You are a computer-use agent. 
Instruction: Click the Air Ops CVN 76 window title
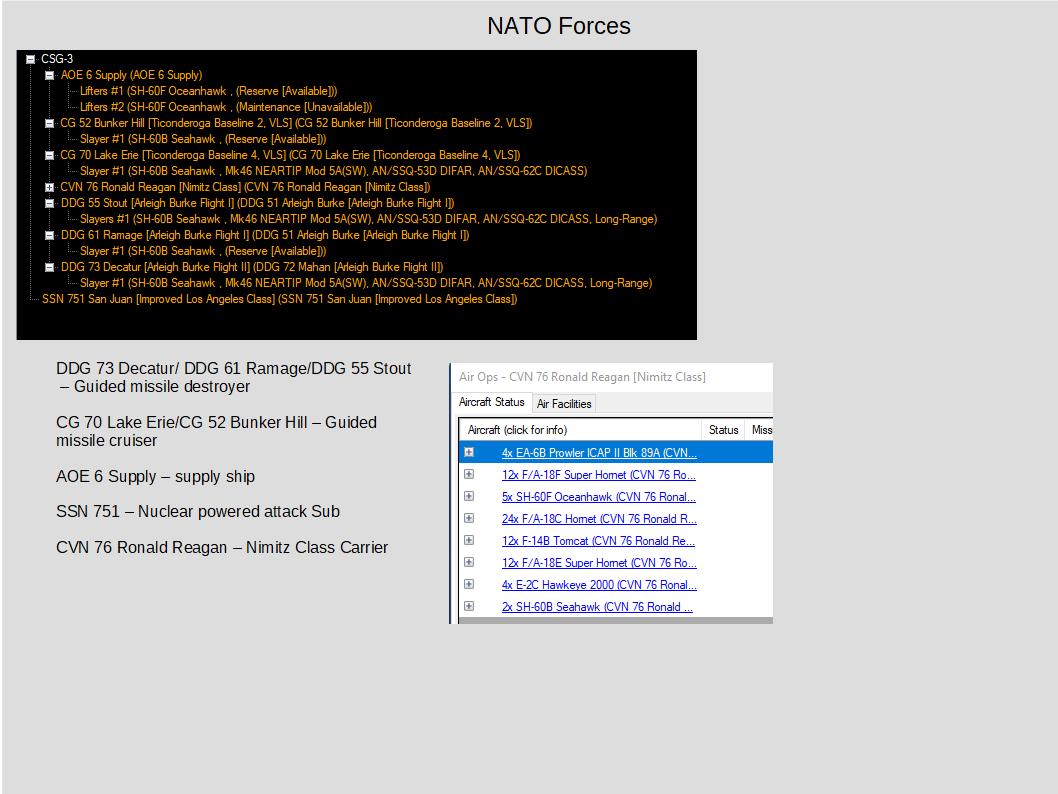point(582,377)
